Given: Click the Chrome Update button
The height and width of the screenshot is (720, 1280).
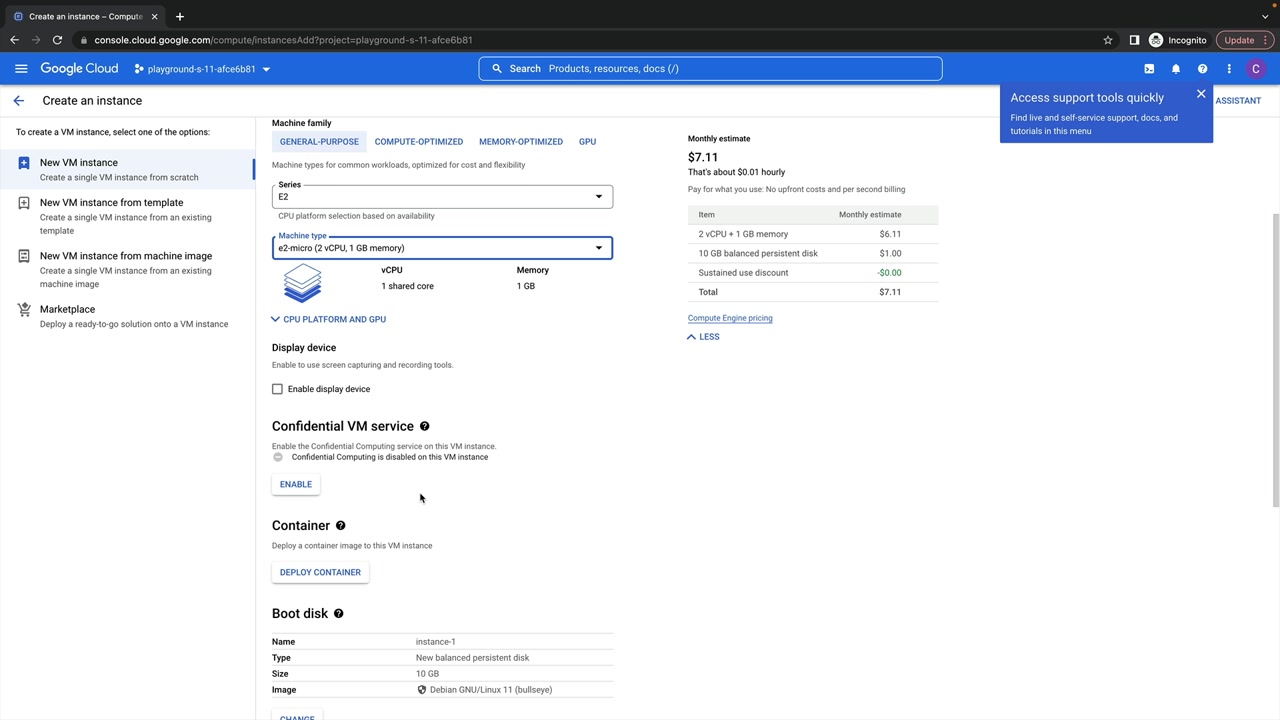Looking at the screenshot, I should [x=1246, y=40].
